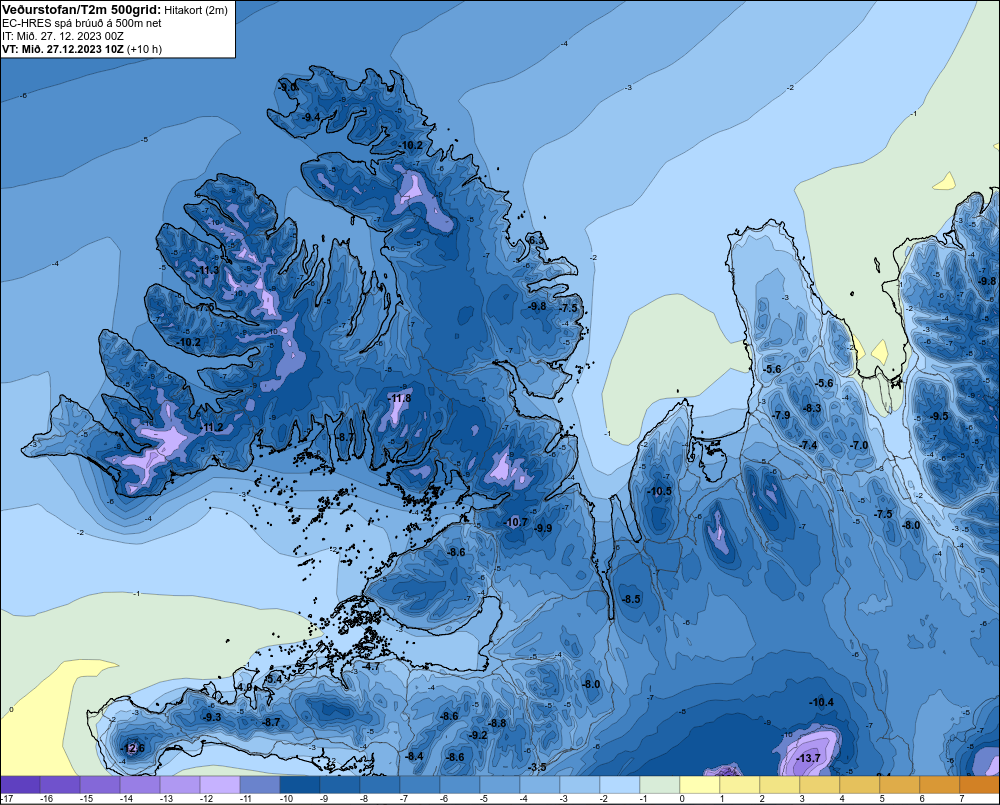Image resolution: width=1000 pixels, height=805 pixels.
Task: Pick the legend swatch between 3 and 4
Action: (820, 785)
